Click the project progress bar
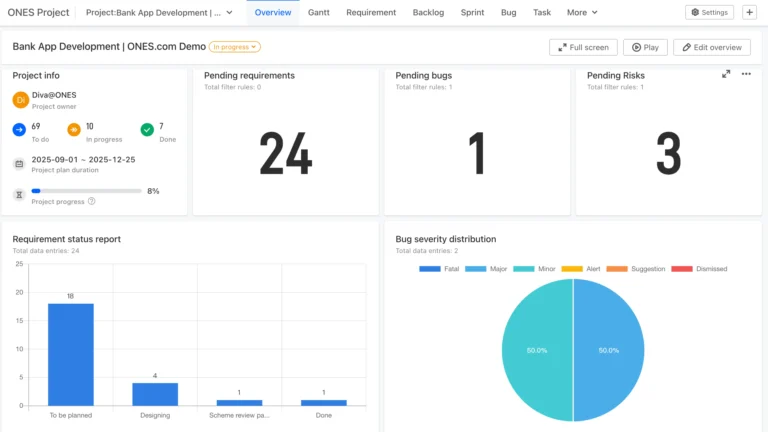The image size is (768, 432). point(86,190)
